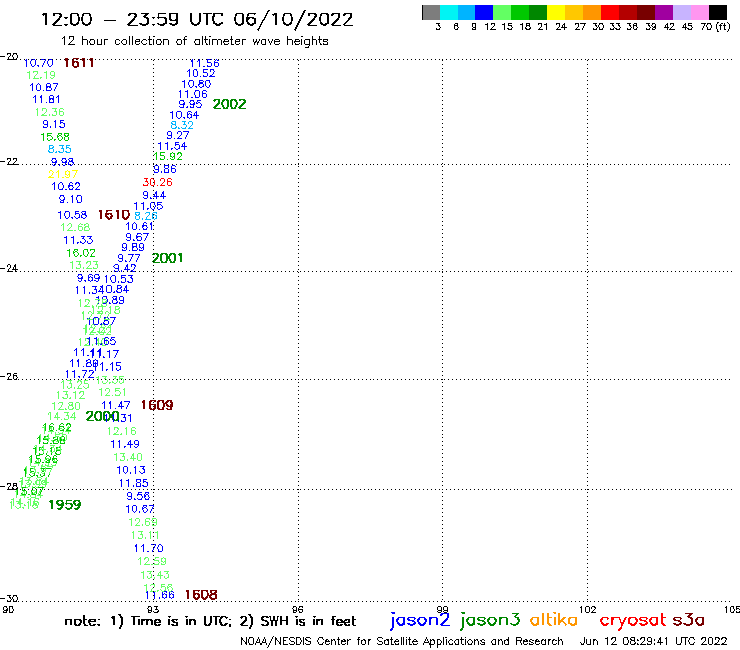Select the green time marker 2001
740x650 pixels.
click(167, 258)
